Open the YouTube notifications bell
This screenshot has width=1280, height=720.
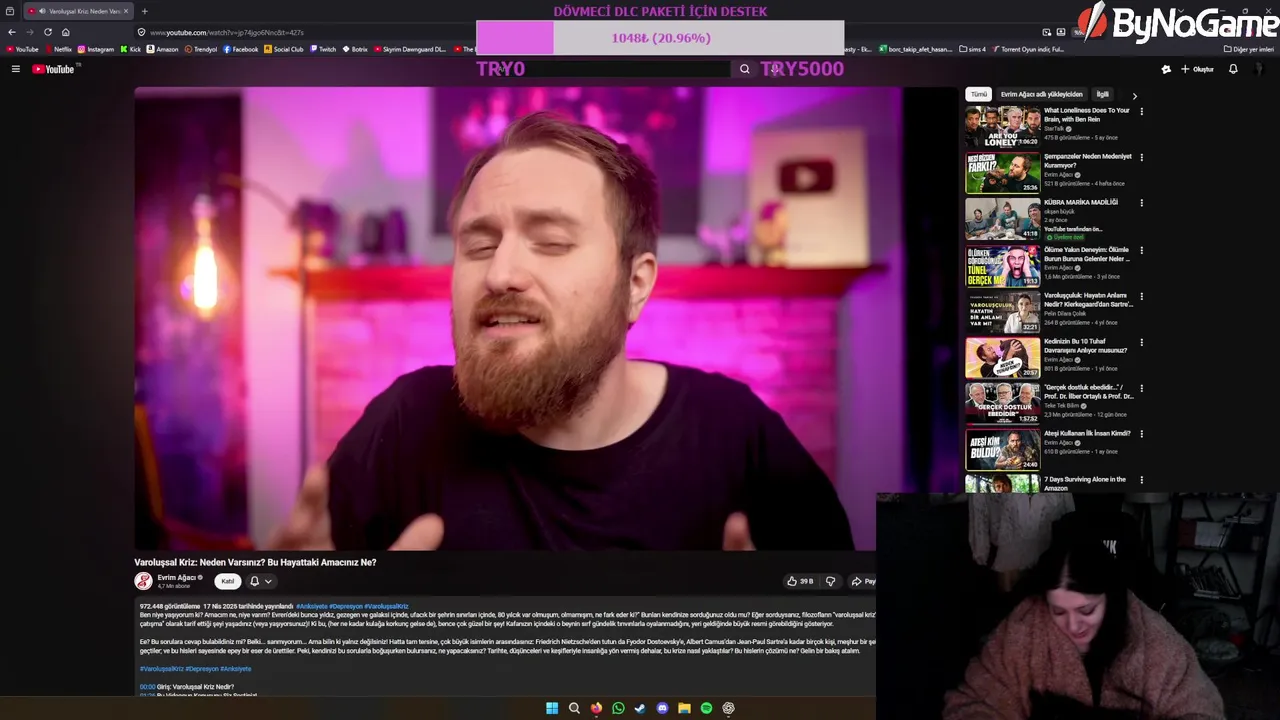coord(1233,69)
